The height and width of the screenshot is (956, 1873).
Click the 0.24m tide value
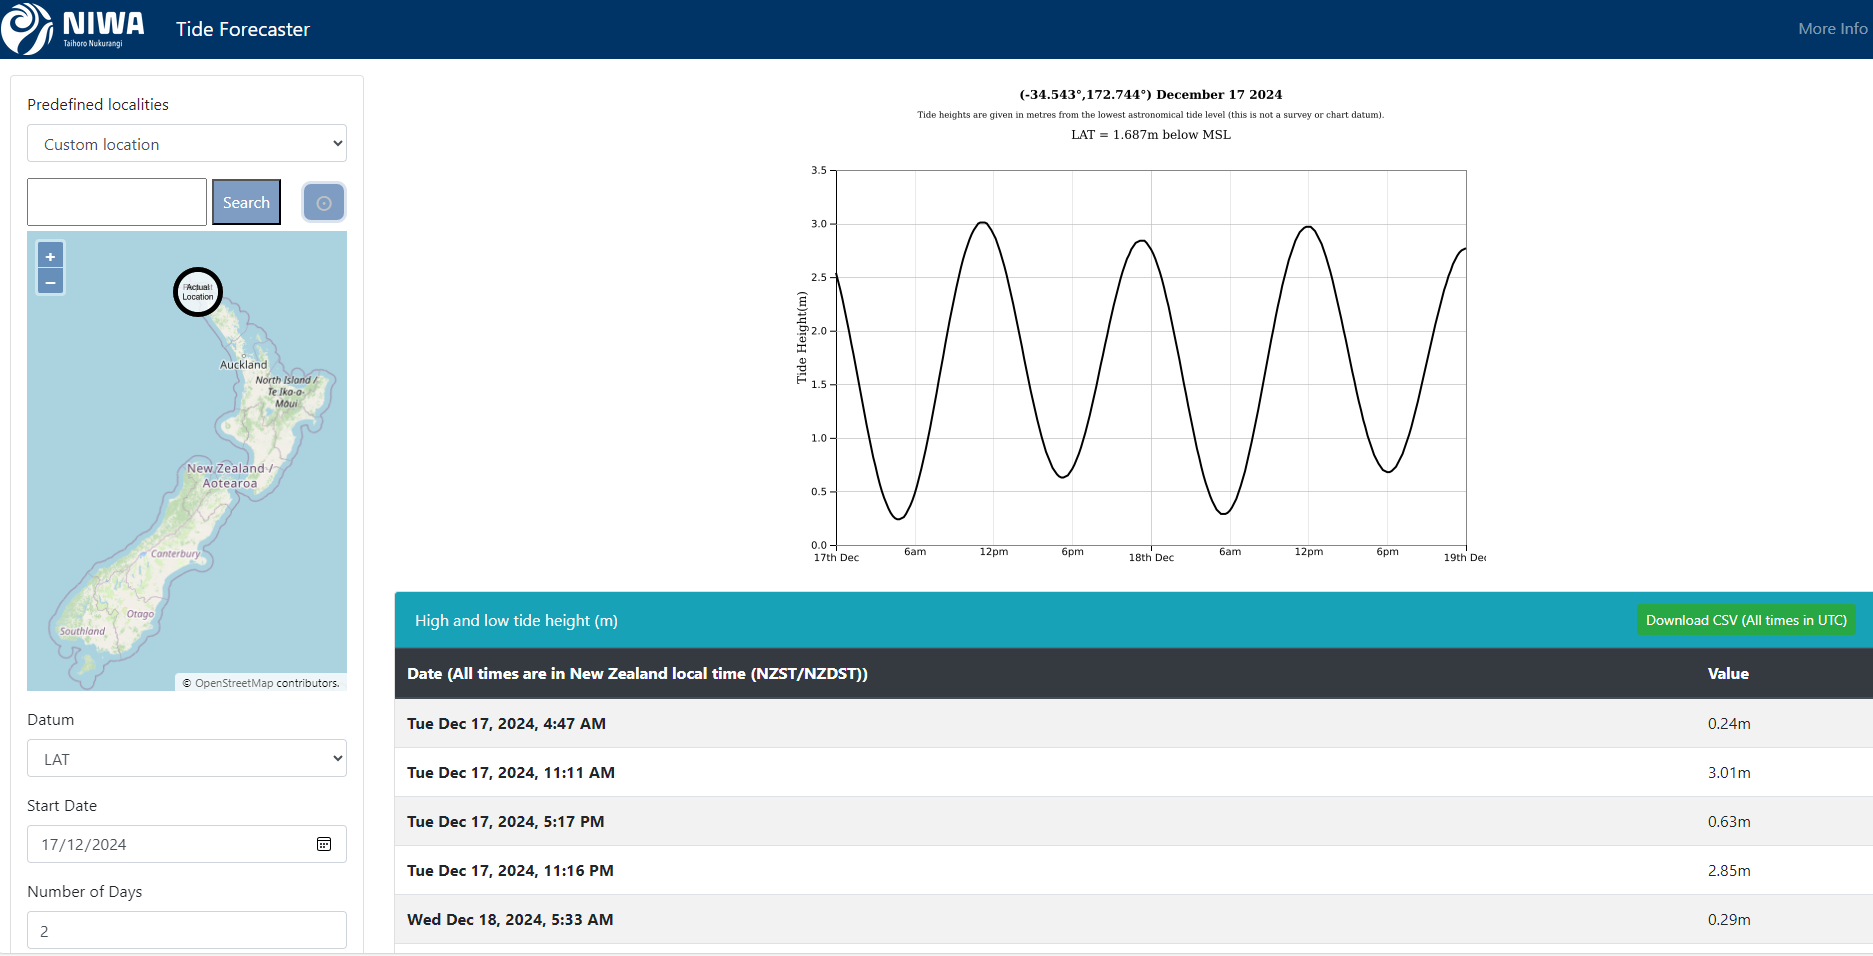point(1729,723)
